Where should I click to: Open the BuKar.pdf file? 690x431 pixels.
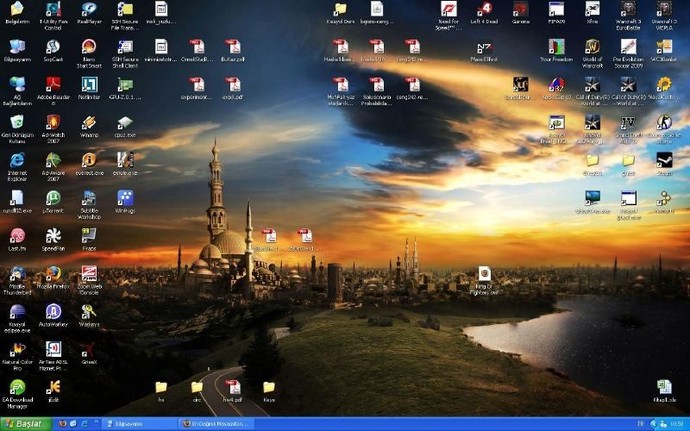tap(233, 47)
